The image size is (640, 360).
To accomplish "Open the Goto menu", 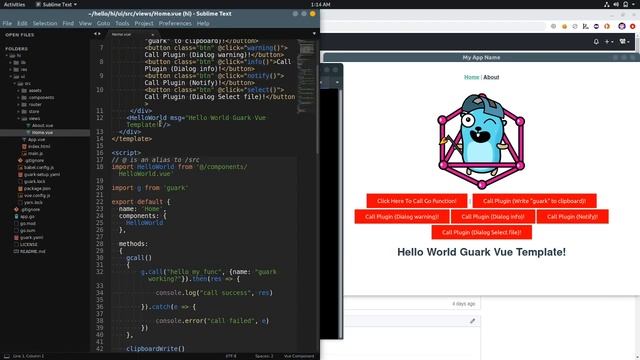I will (x=103, y=23).
